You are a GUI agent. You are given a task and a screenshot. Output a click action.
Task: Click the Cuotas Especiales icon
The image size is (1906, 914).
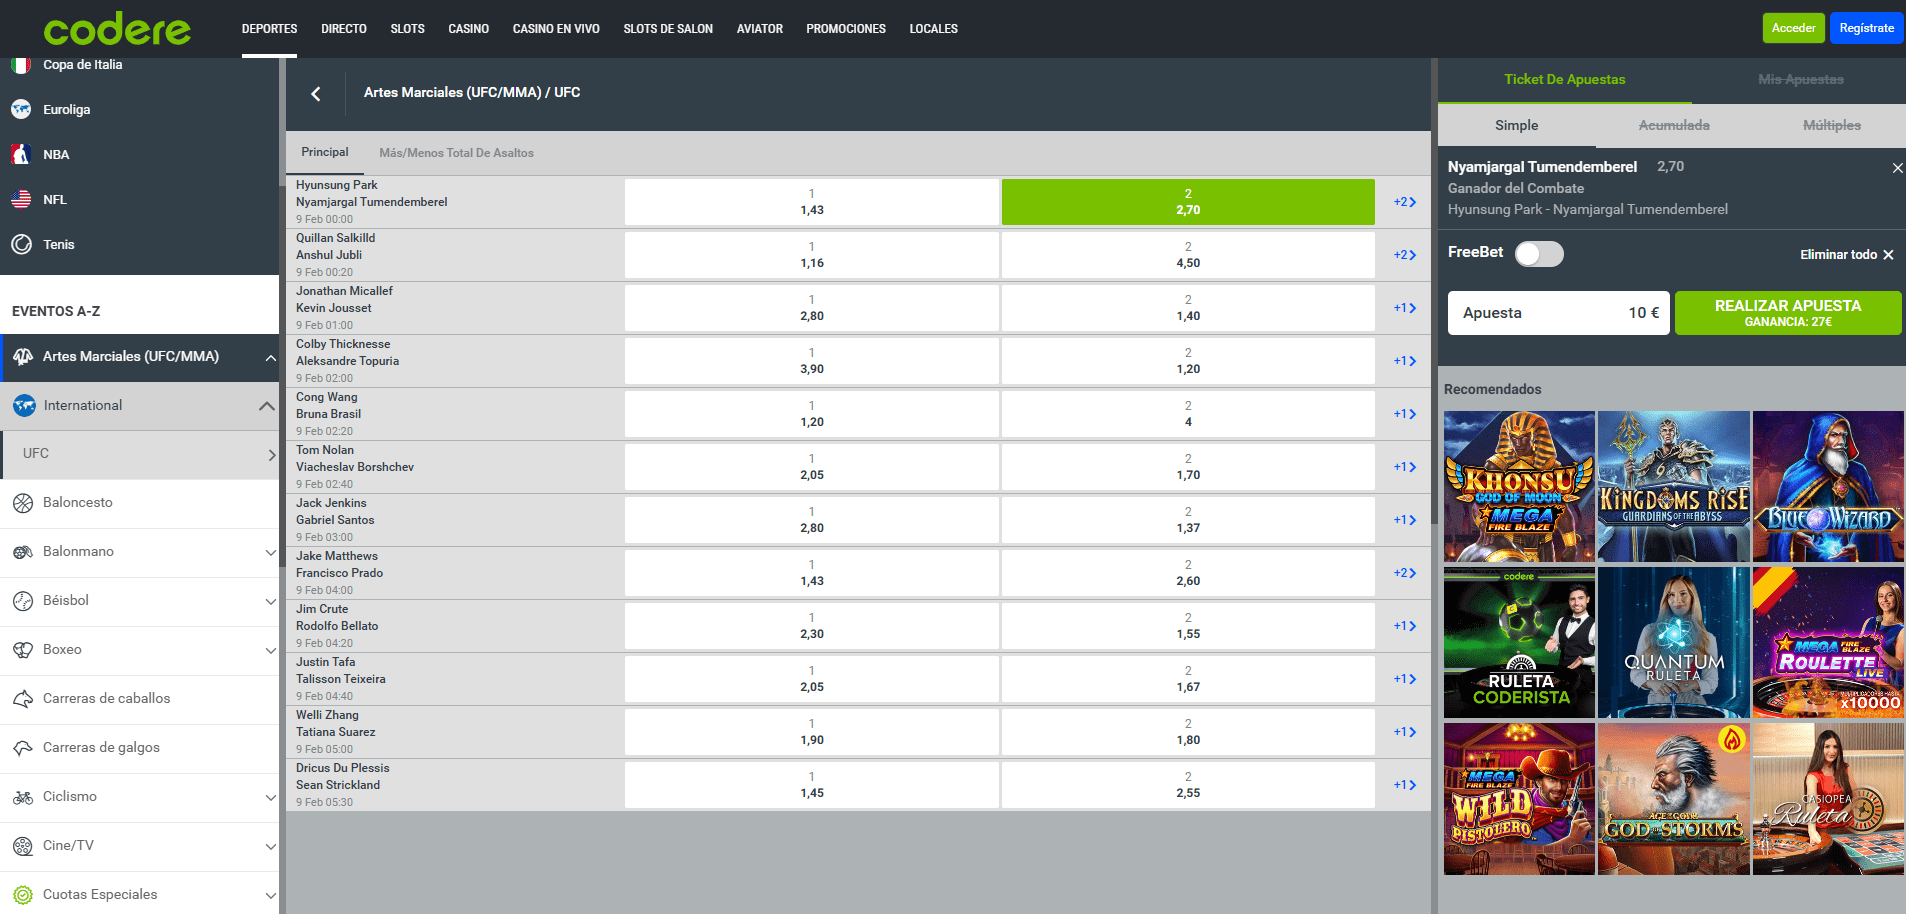[23, 895]
